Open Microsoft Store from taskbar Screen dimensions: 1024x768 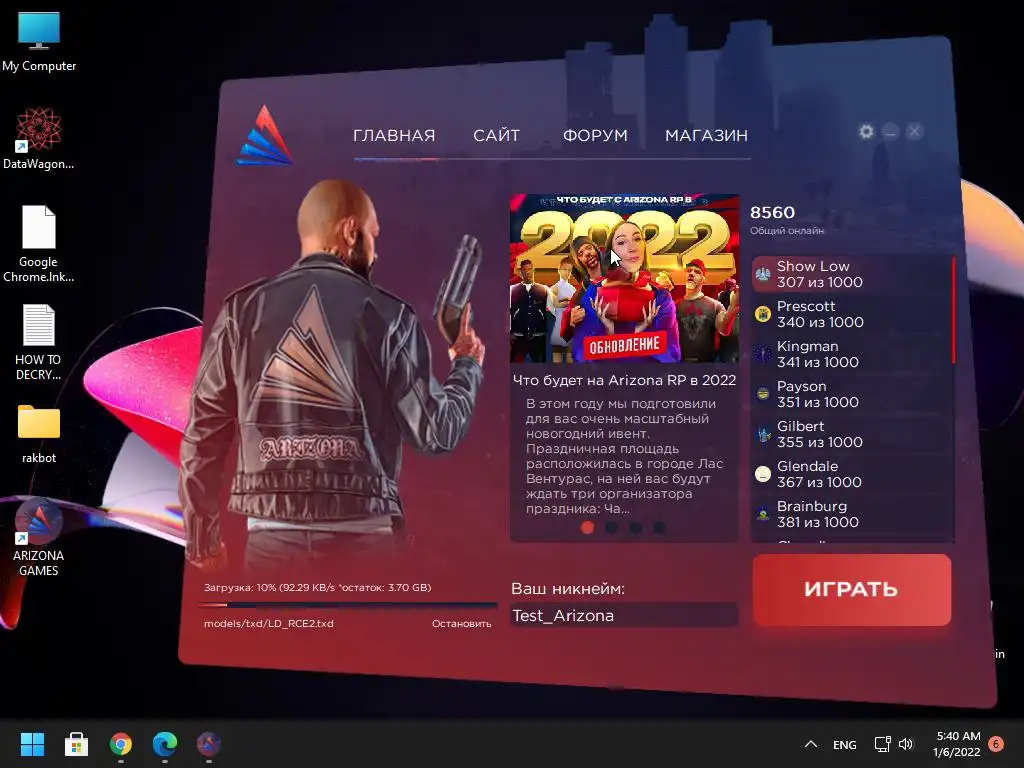pos(76,744)
